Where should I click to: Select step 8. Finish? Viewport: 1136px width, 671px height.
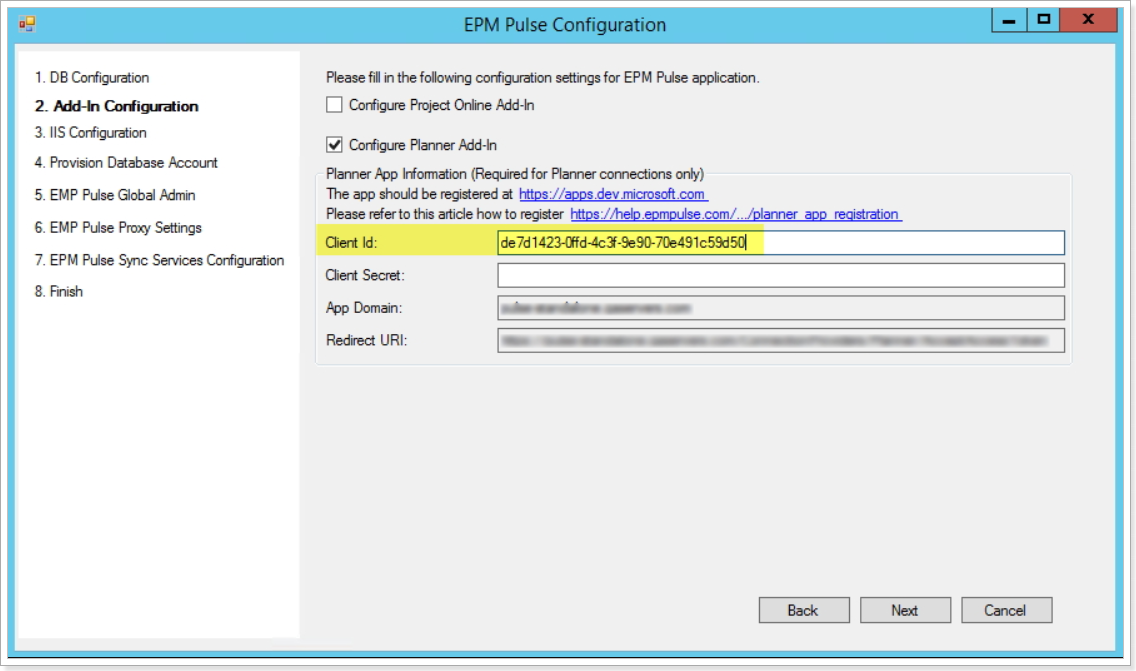(59, 291)
